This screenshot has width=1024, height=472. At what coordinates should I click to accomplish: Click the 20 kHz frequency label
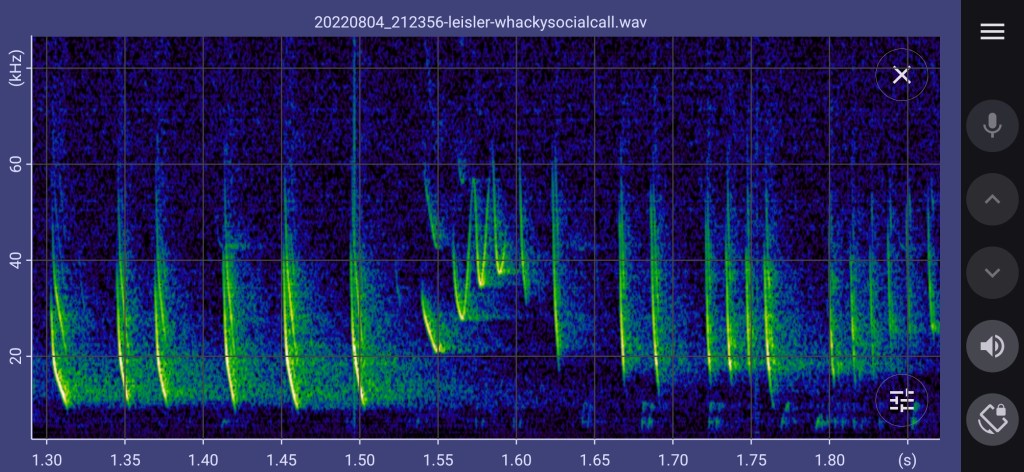[17, 356]
